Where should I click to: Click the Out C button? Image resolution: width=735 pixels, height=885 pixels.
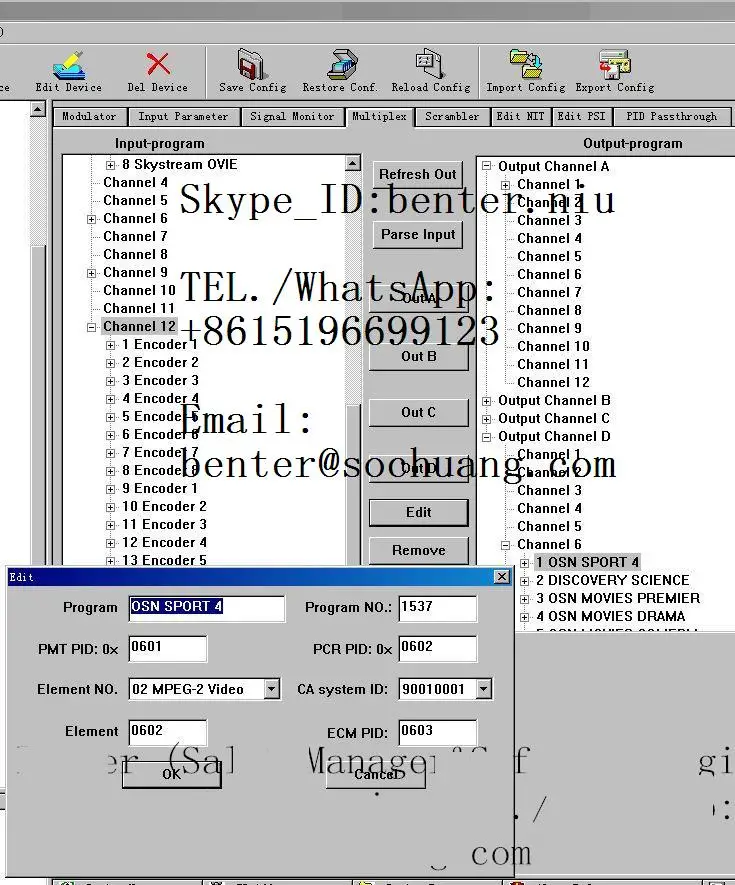[419, 413]
